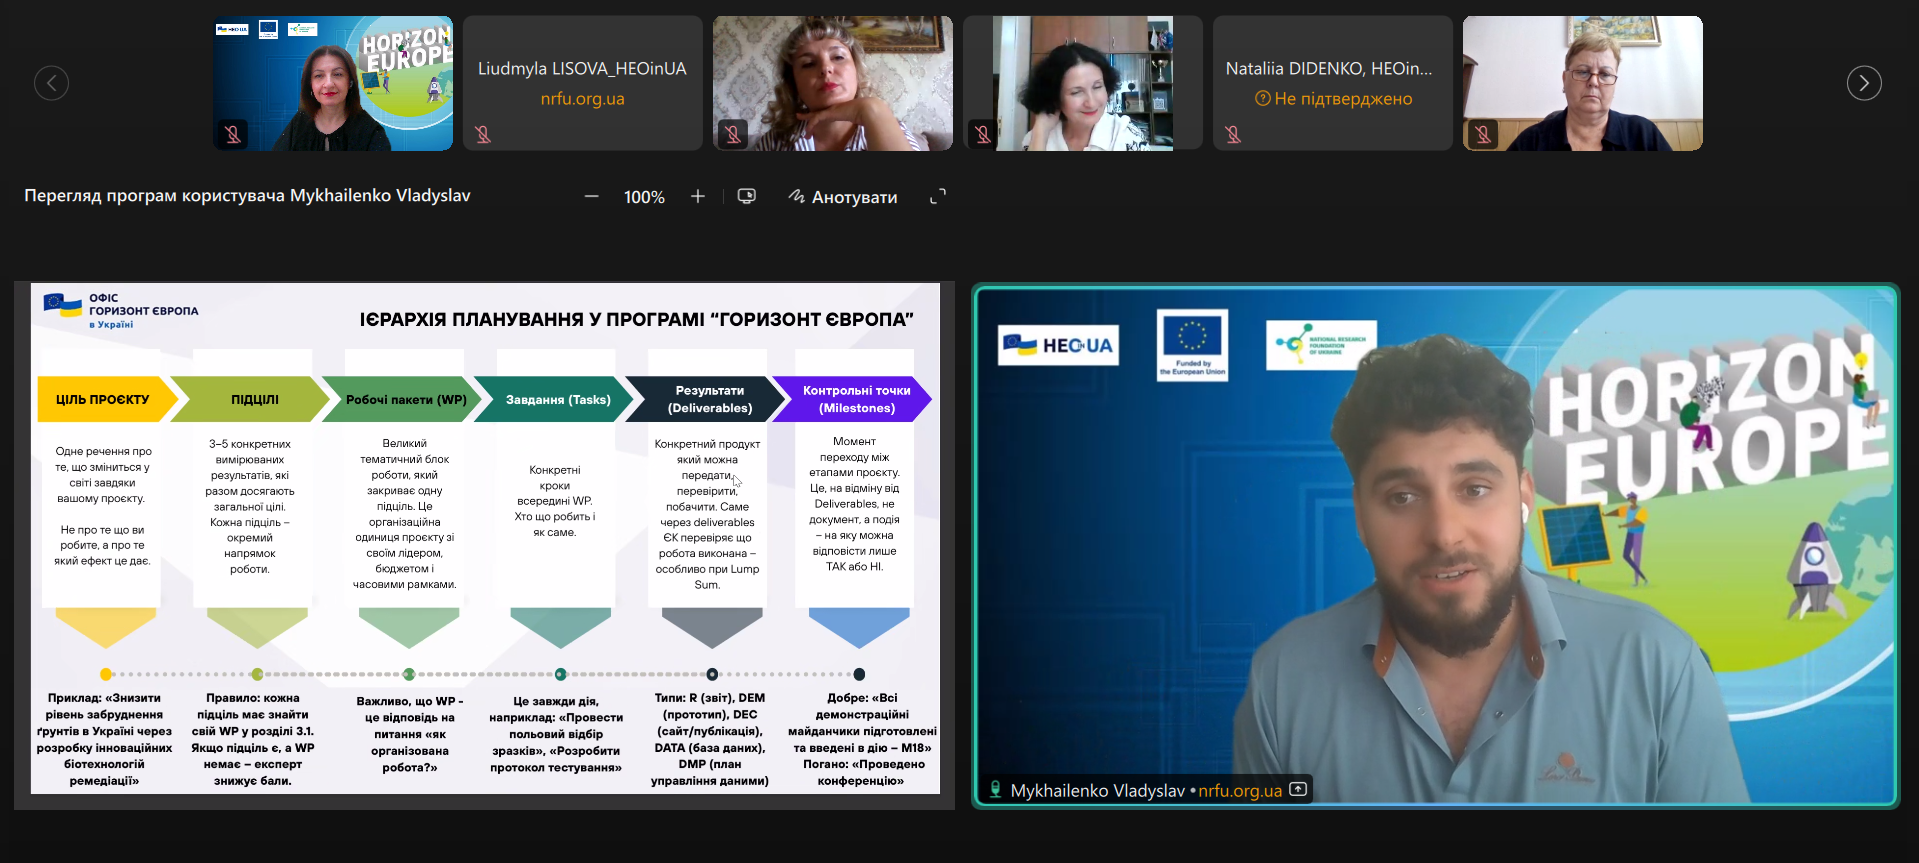This screenshot has height=863, width=1919.
Task: Click the 'Це завжди дія' text block
Action: point(556,734)
